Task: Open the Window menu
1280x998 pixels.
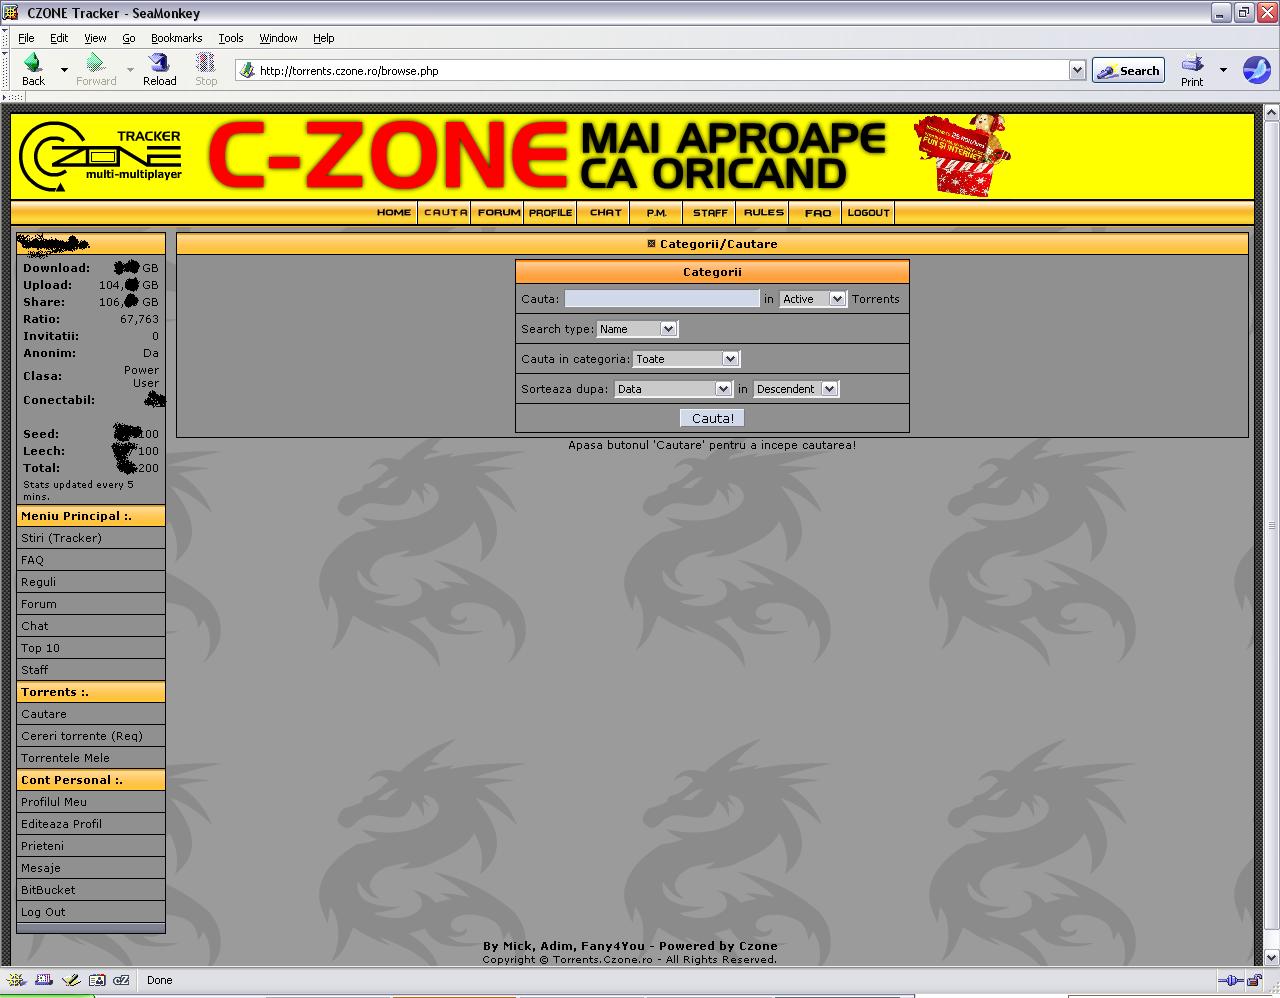Action: click(x=278, y=38)
